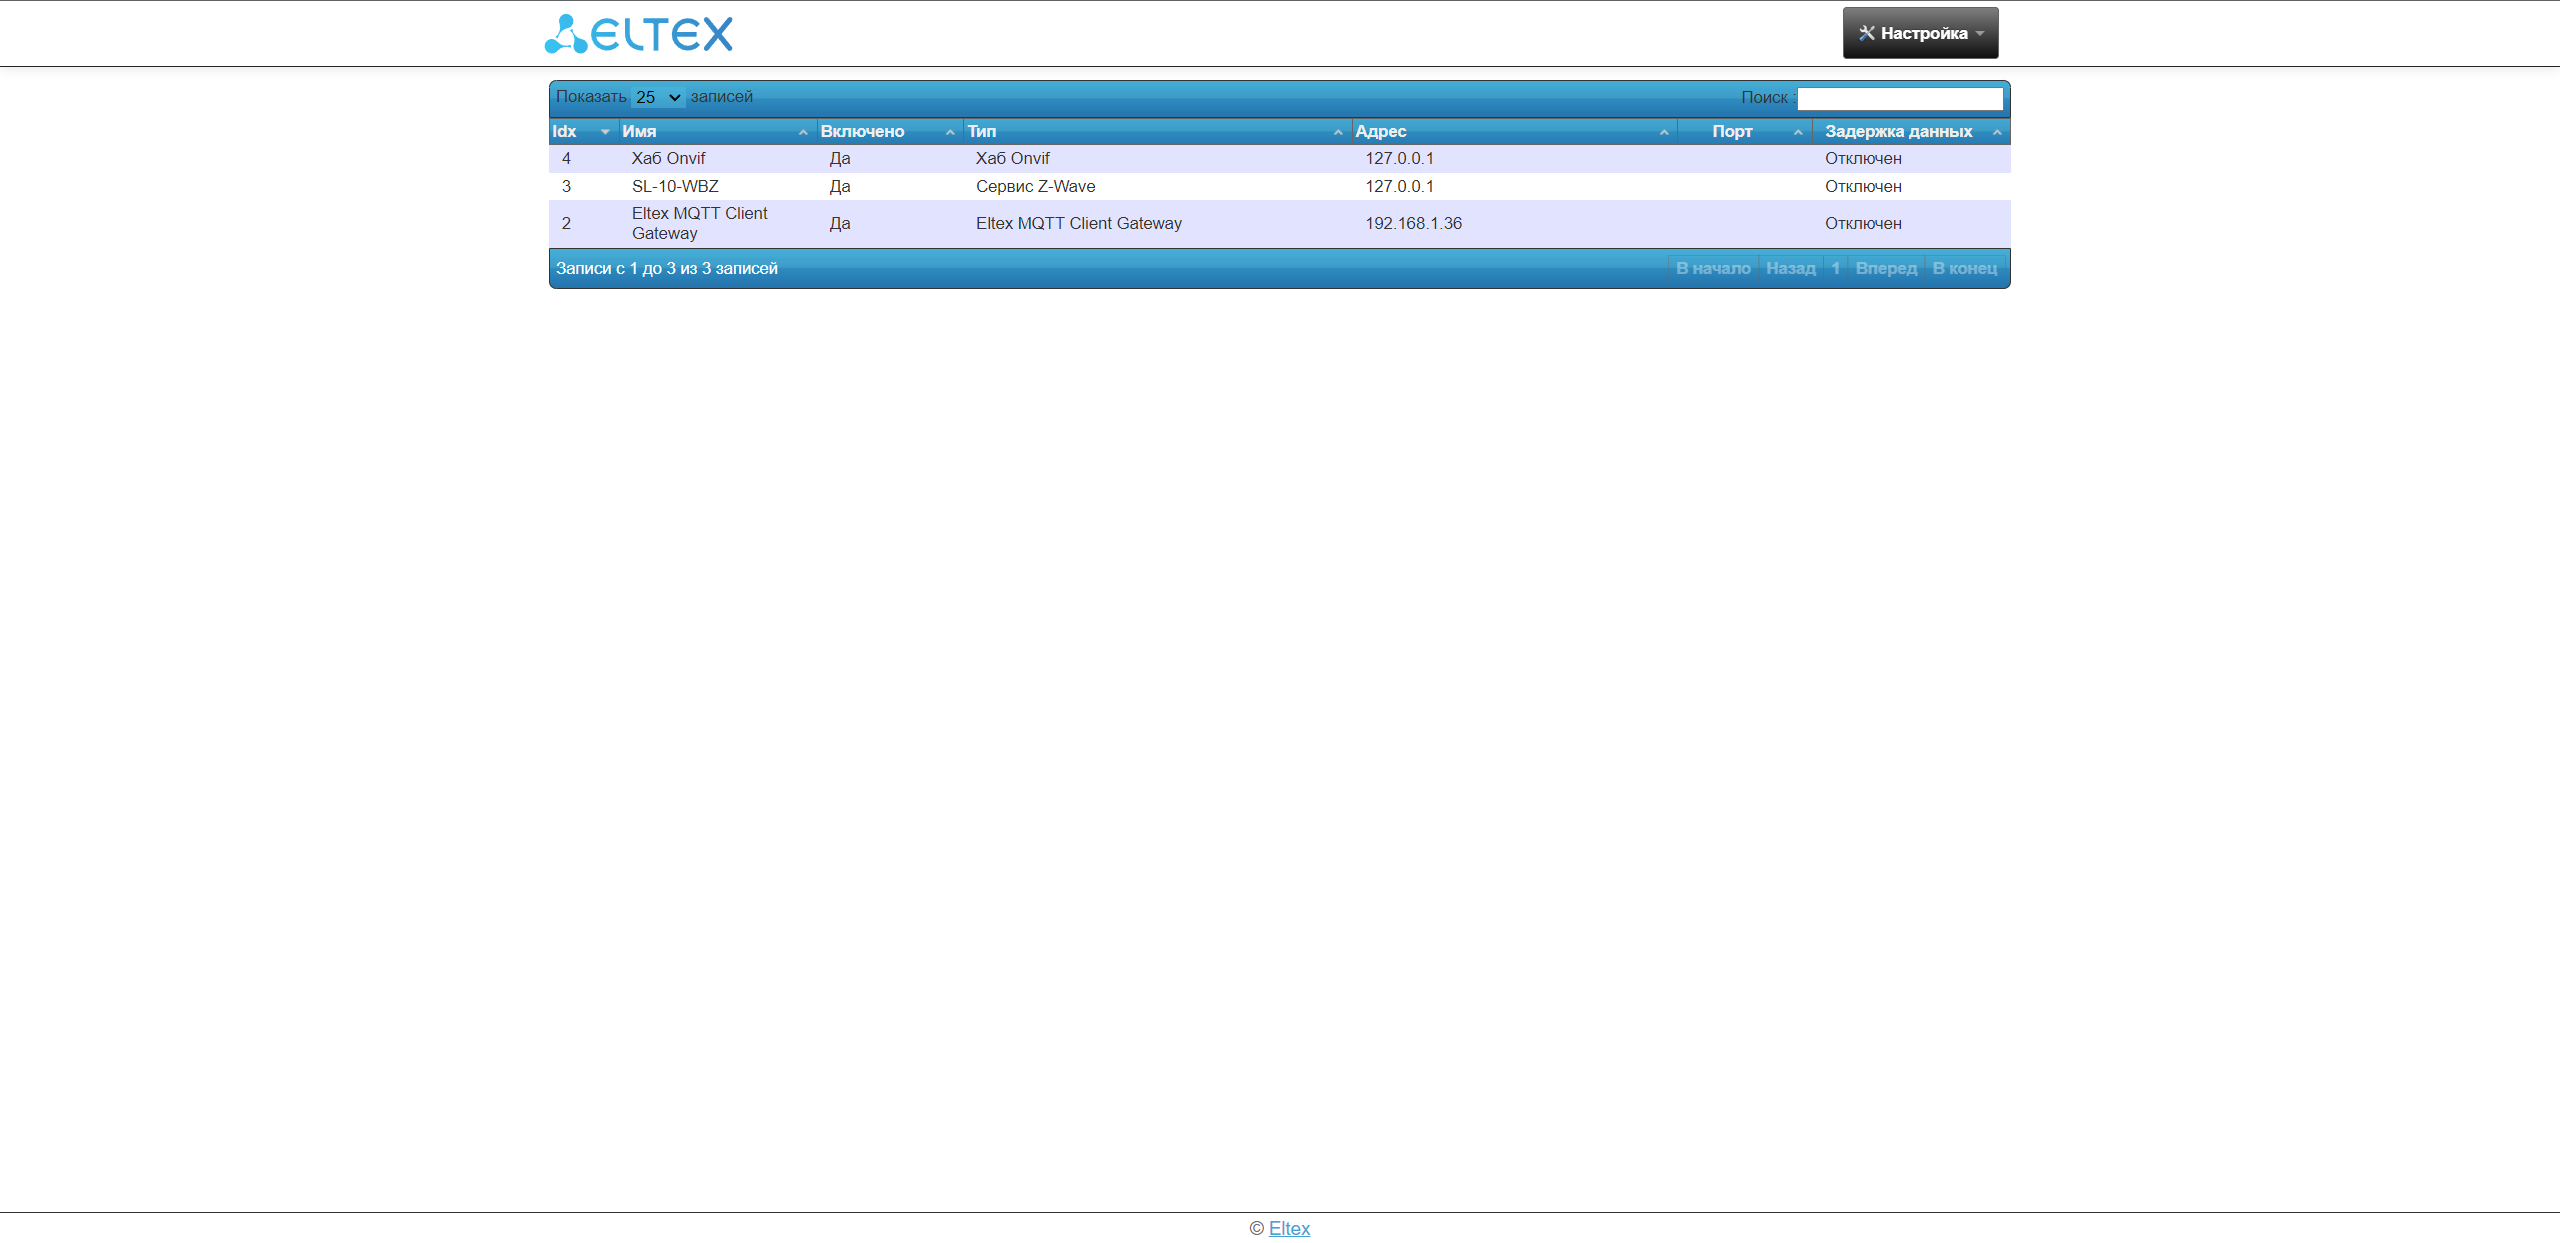
Task: Click sort arrow on Имя column
Action: pos(803,132)
